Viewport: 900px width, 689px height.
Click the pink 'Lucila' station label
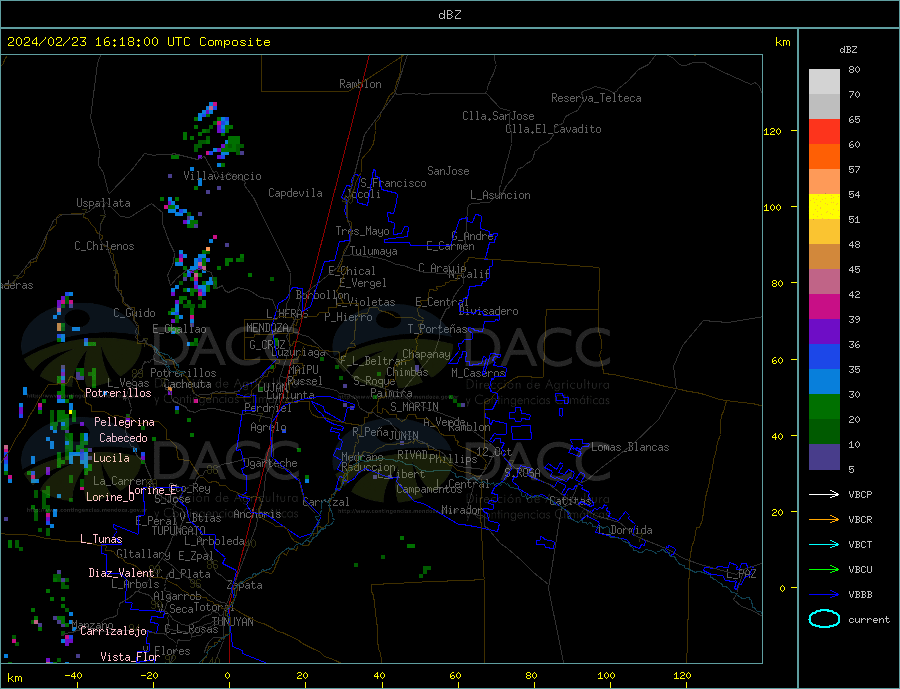click(111, 458)
